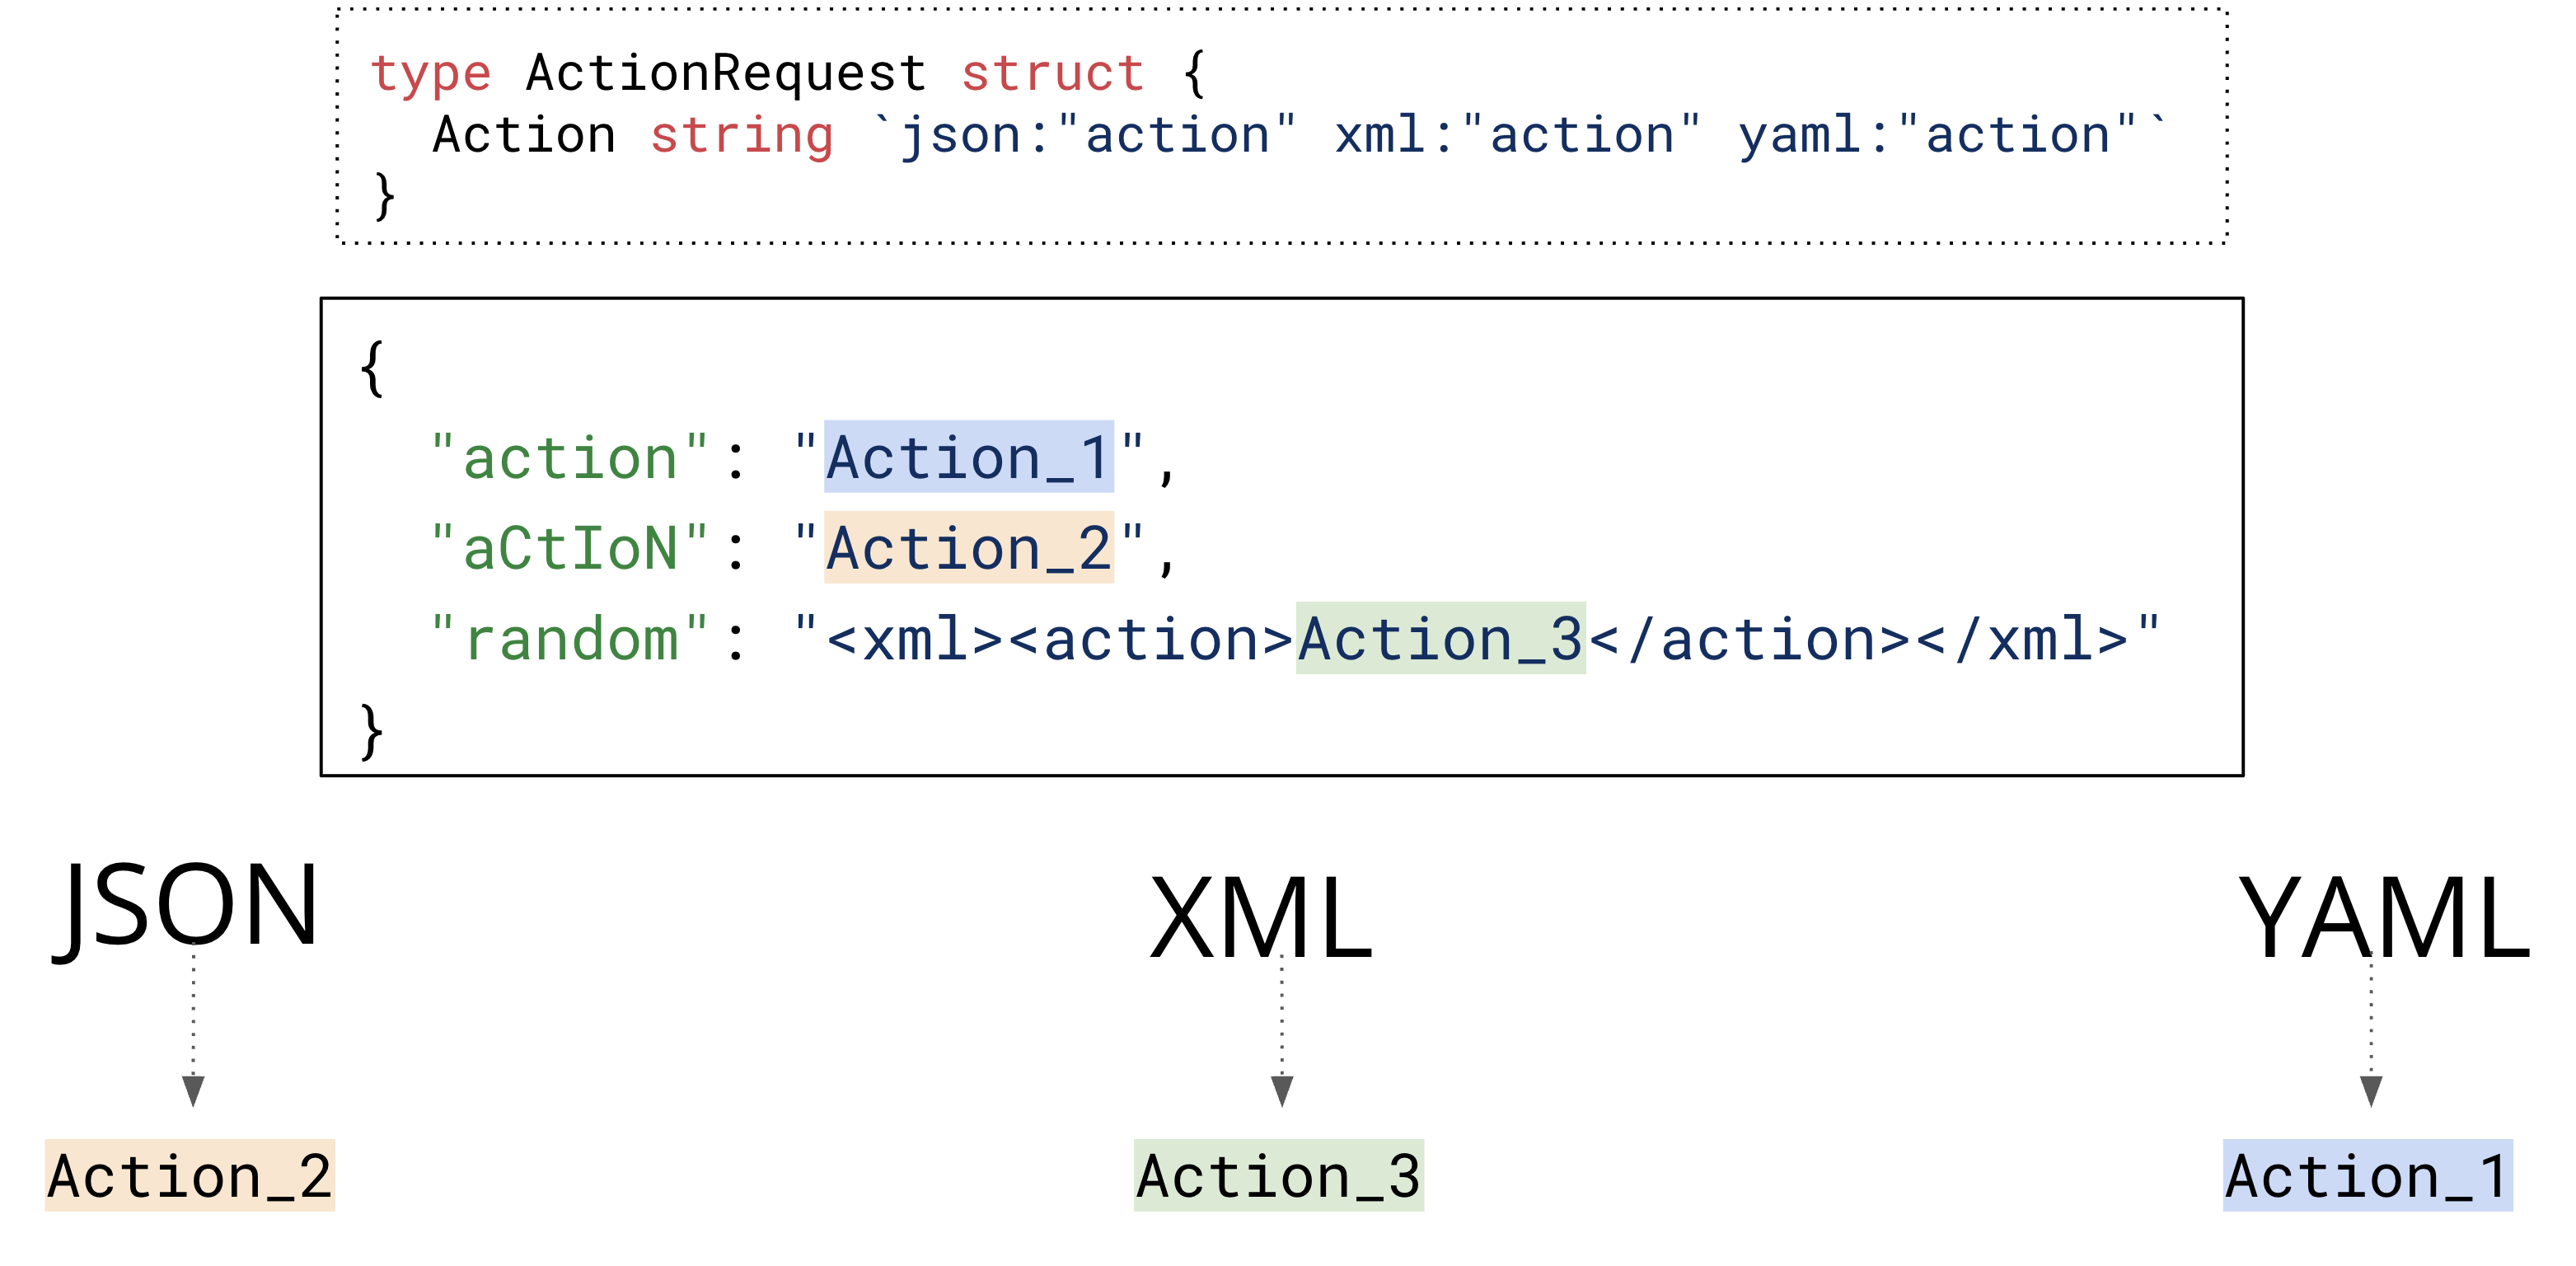This screenshot has height=1266, width=2576.
Task: Click the red "type" keyword
Action: (431, 74)
